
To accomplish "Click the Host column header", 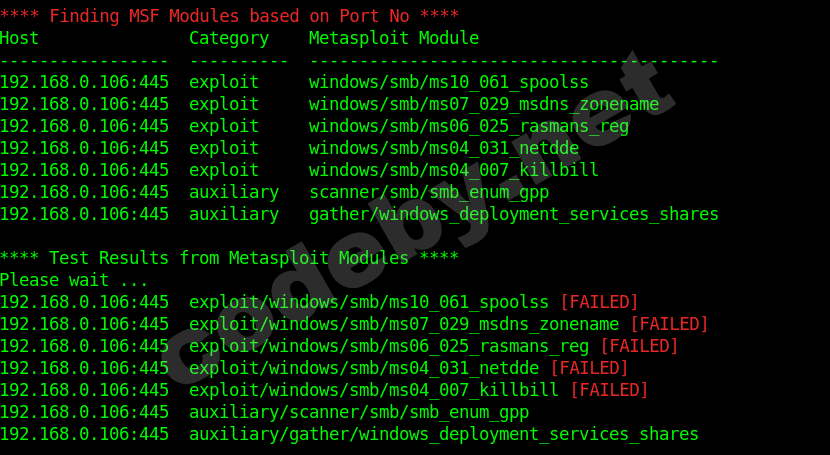I will point(20,38).
